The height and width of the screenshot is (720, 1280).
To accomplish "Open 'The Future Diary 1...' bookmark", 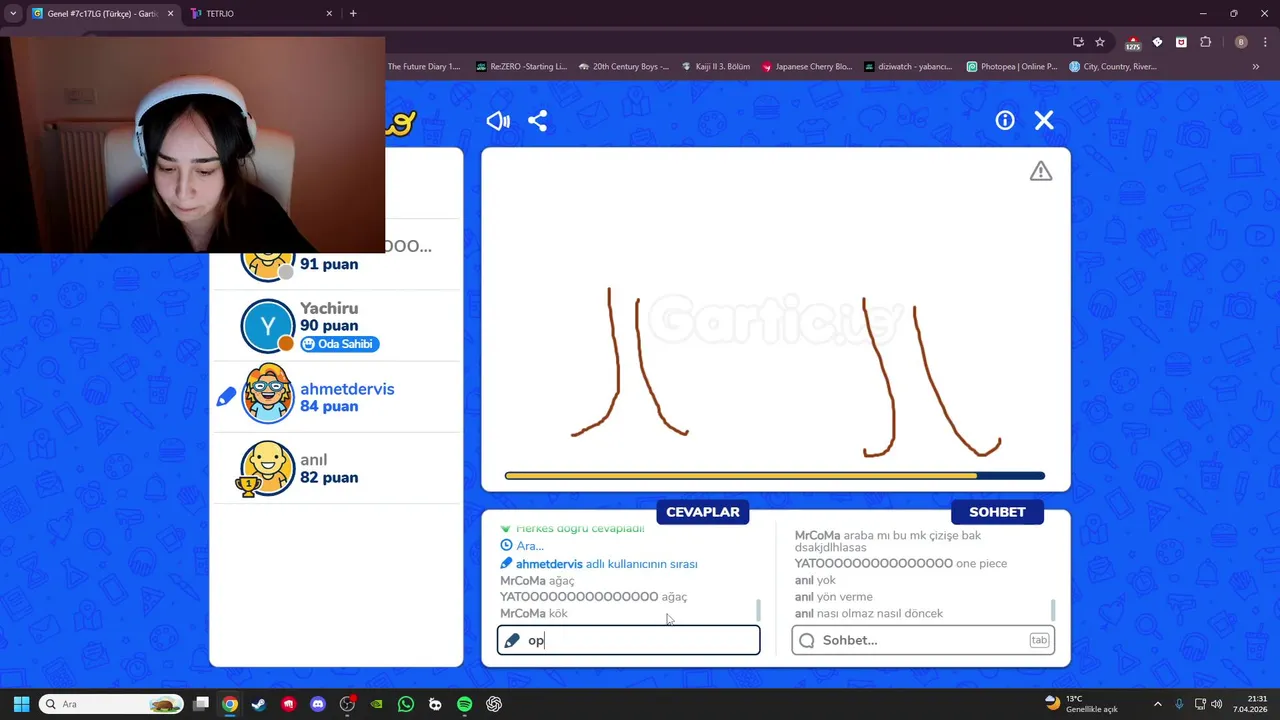I will click(424, 67).
